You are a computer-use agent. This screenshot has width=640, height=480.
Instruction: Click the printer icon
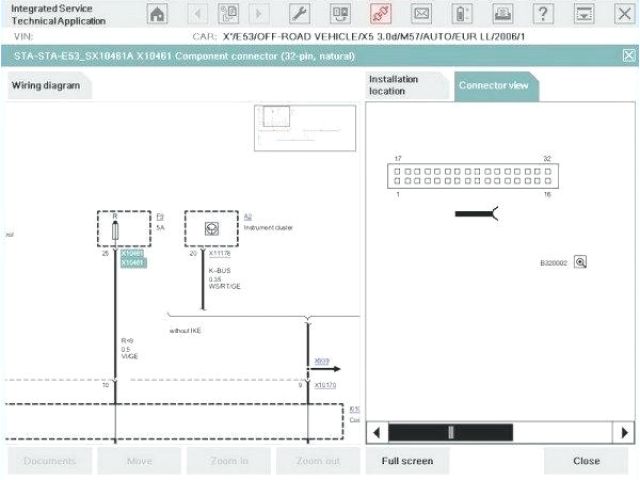tap(502, 14)
